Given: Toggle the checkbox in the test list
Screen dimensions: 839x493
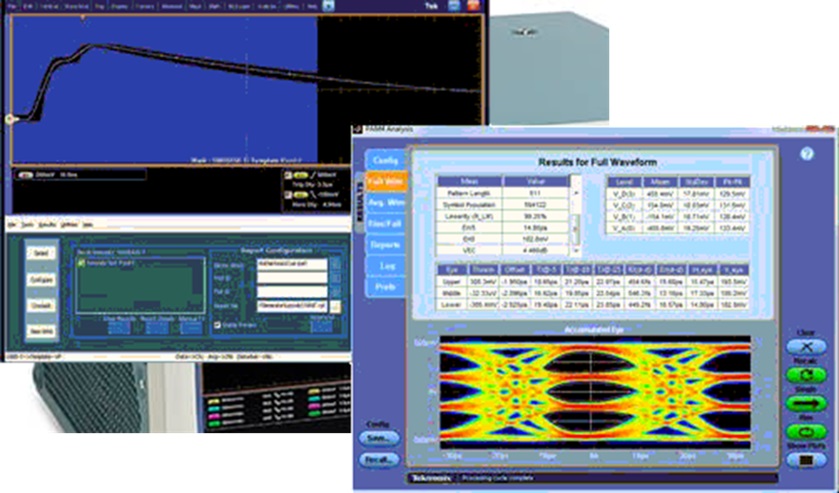Looking at the screenshot, I should click(x=81, y=262).
